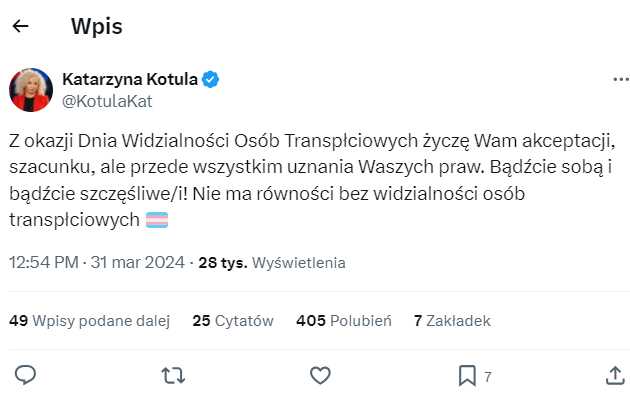The width and height of the screenshot is (630, 398).
Task: Open the Katarzyna Kotula display name link
Action: (x=130, y=79)
